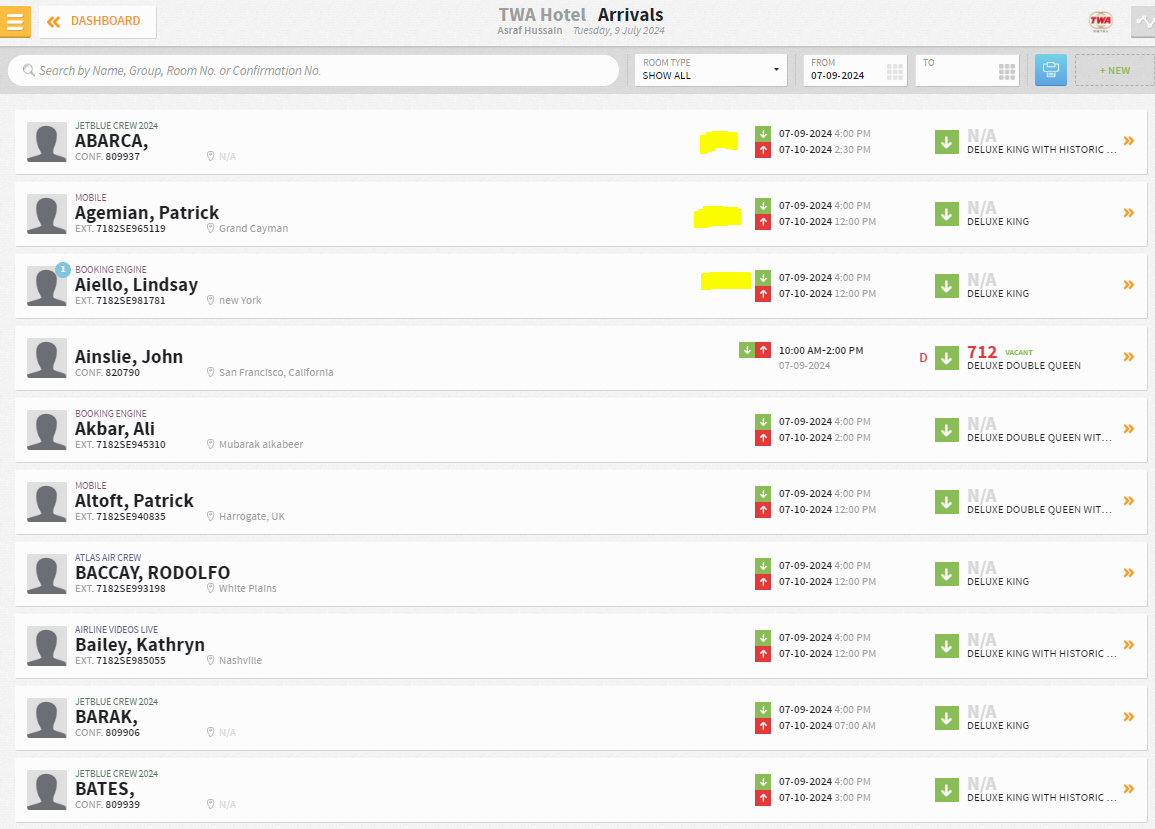
Task: Print the arrivals list
Action: click(x=1050, y=70)
